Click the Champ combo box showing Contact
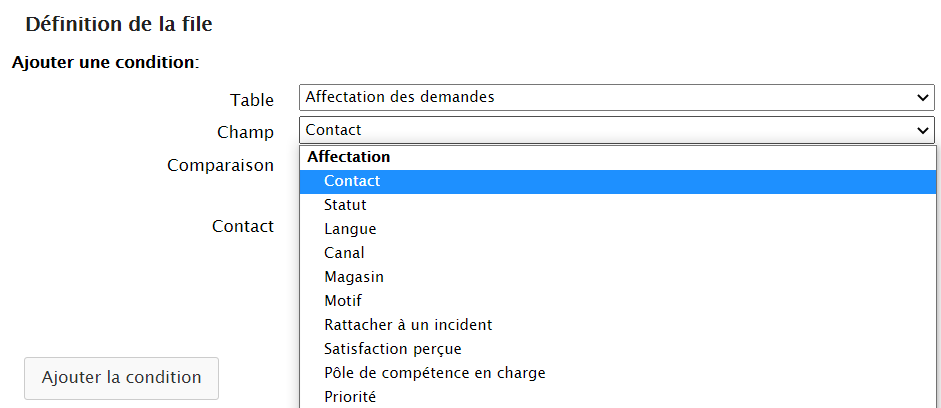 (x=610, y=130)
